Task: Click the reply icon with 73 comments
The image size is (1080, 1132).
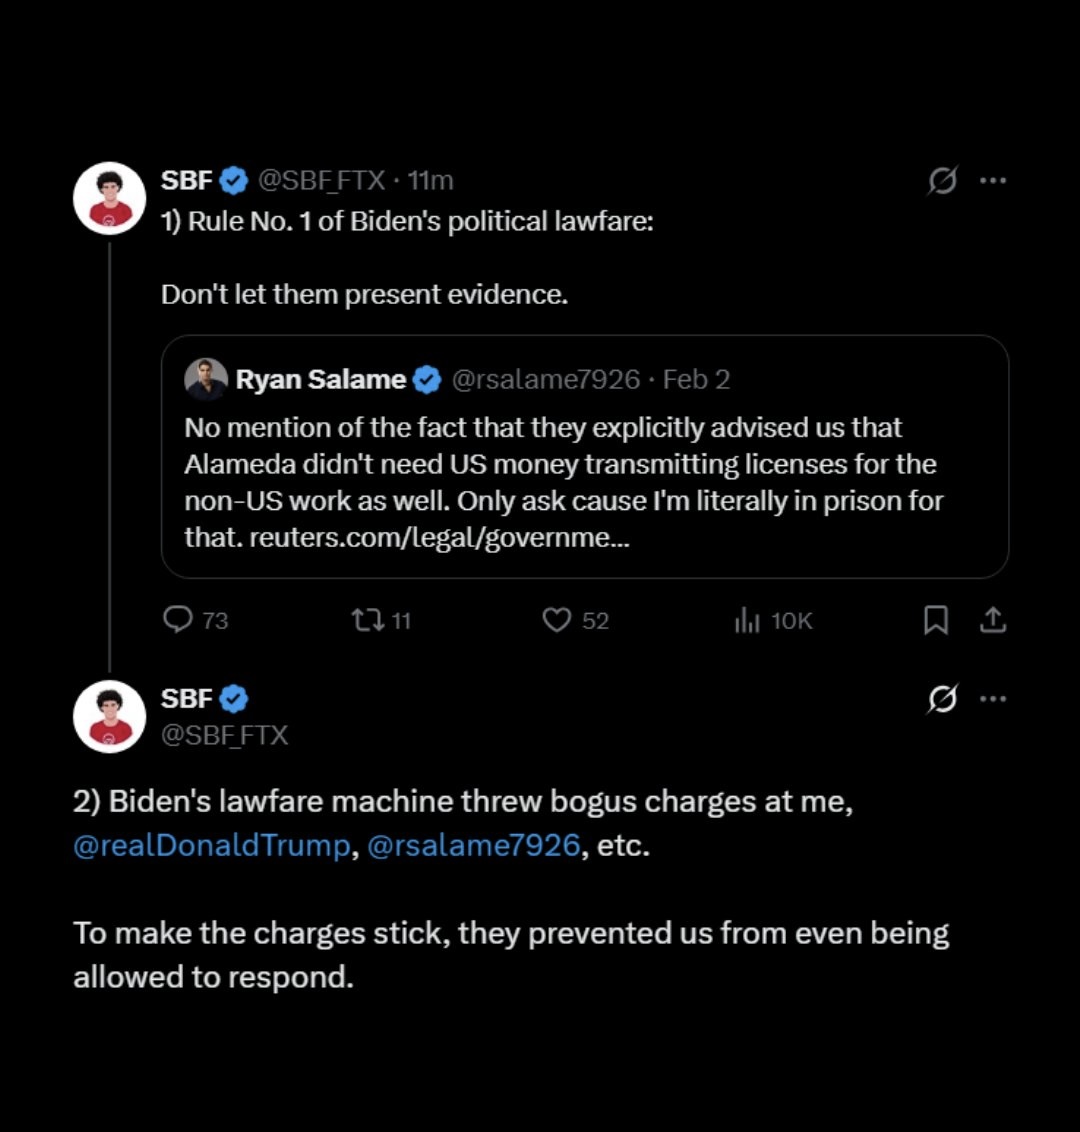Action: point(178,621)
